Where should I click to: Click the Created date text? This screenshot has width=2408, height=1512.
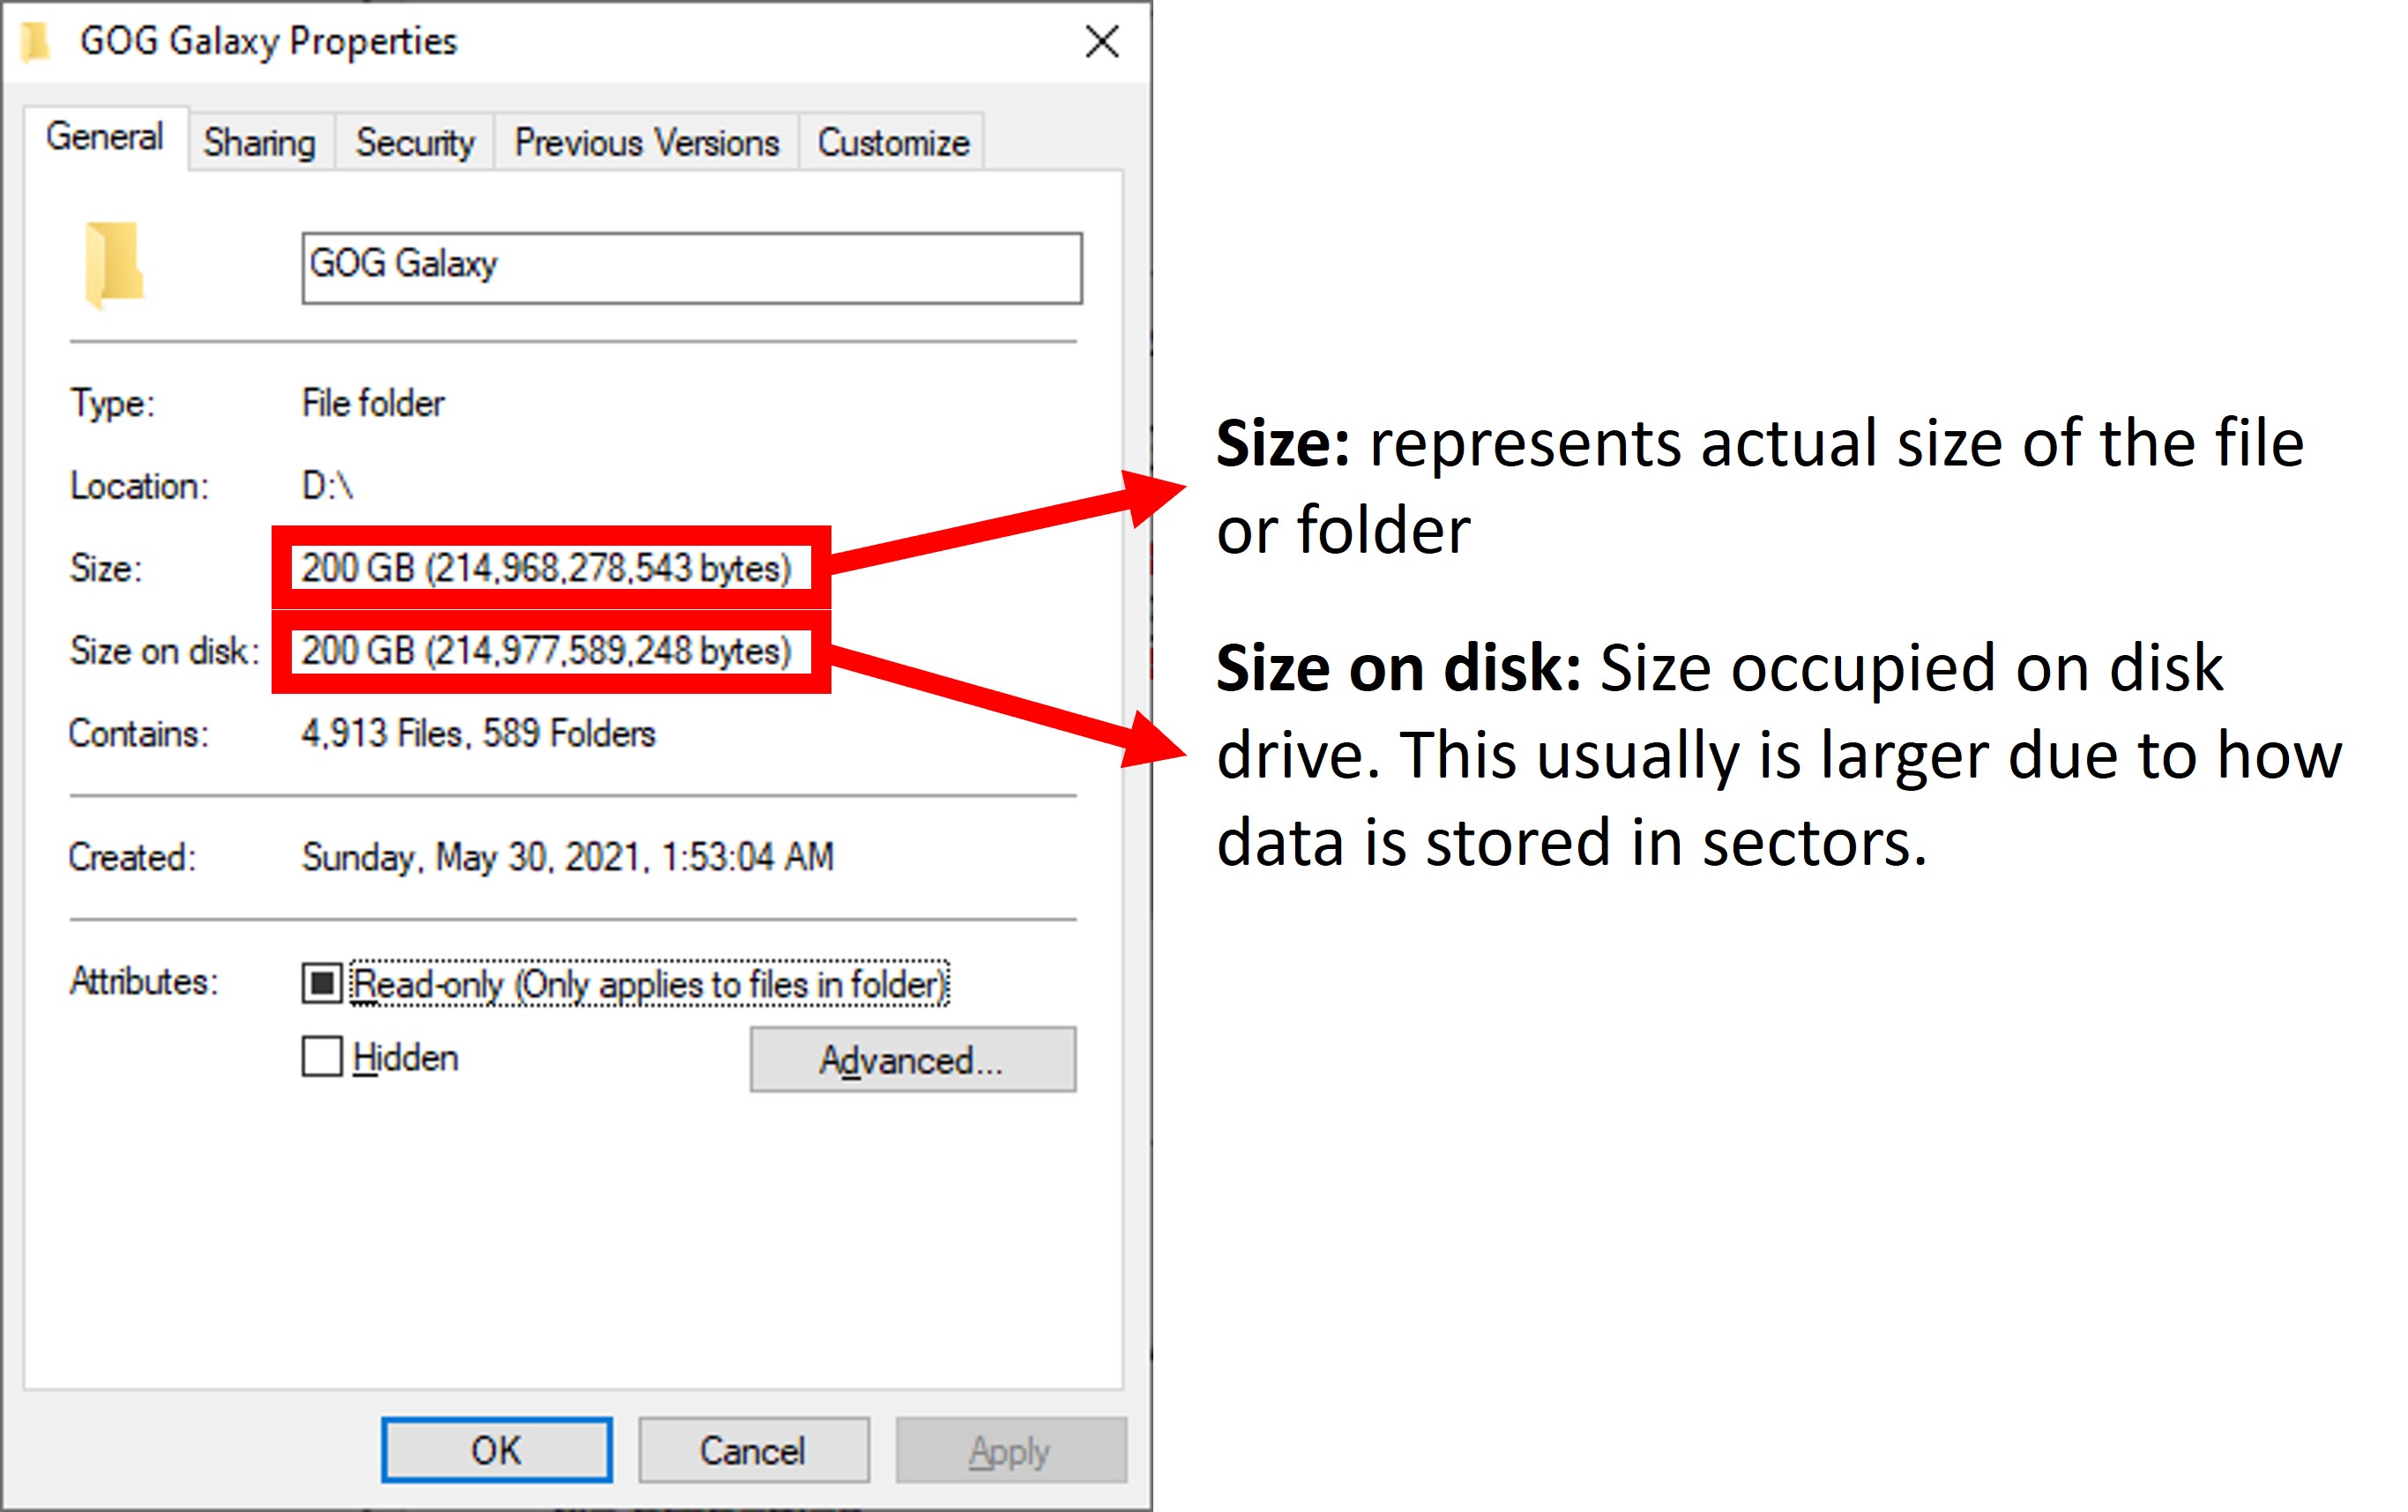tap(566, 857)
